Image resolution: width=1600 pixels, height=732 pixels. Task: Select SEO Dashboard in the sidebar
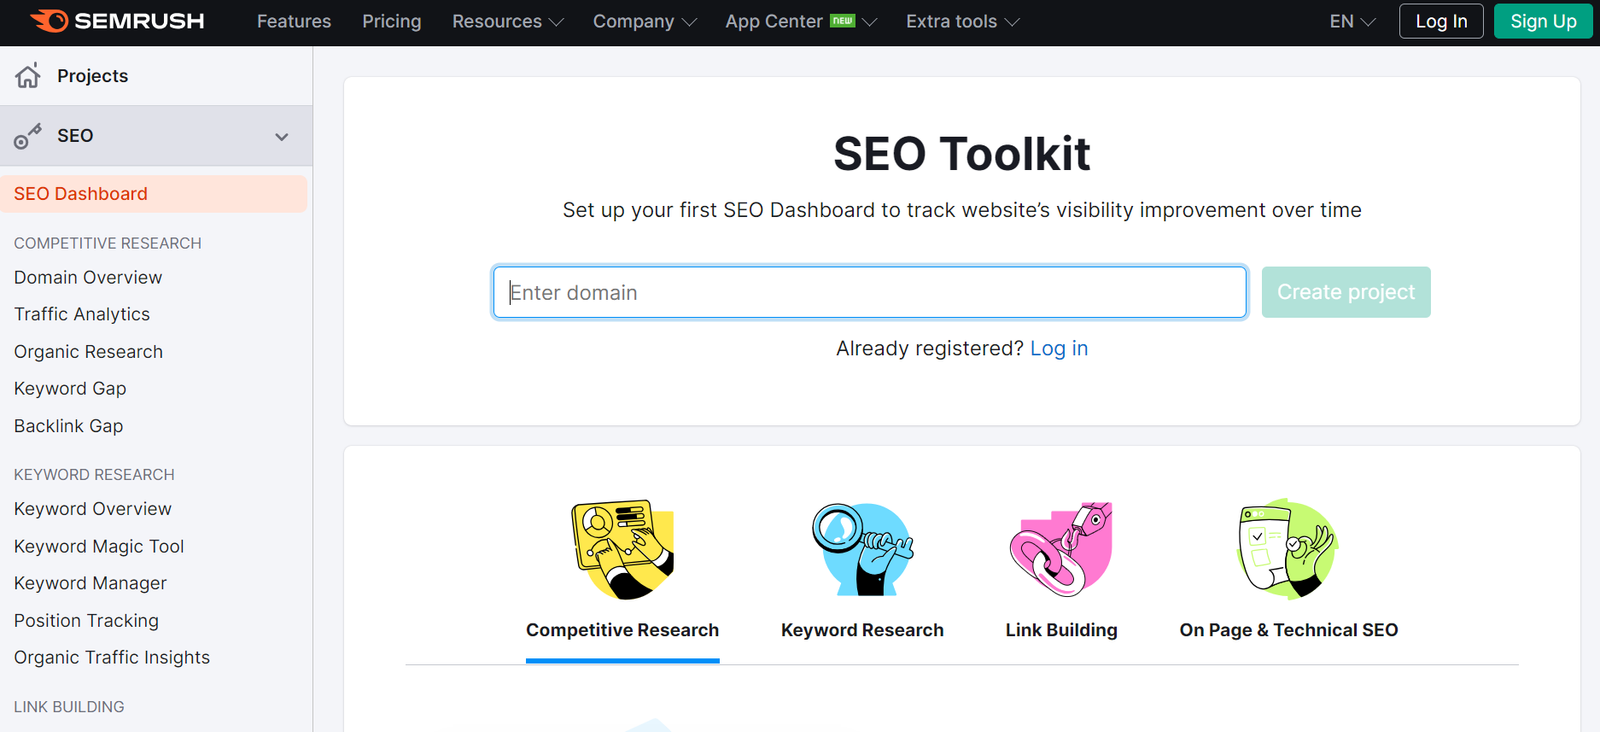(154, 194)
